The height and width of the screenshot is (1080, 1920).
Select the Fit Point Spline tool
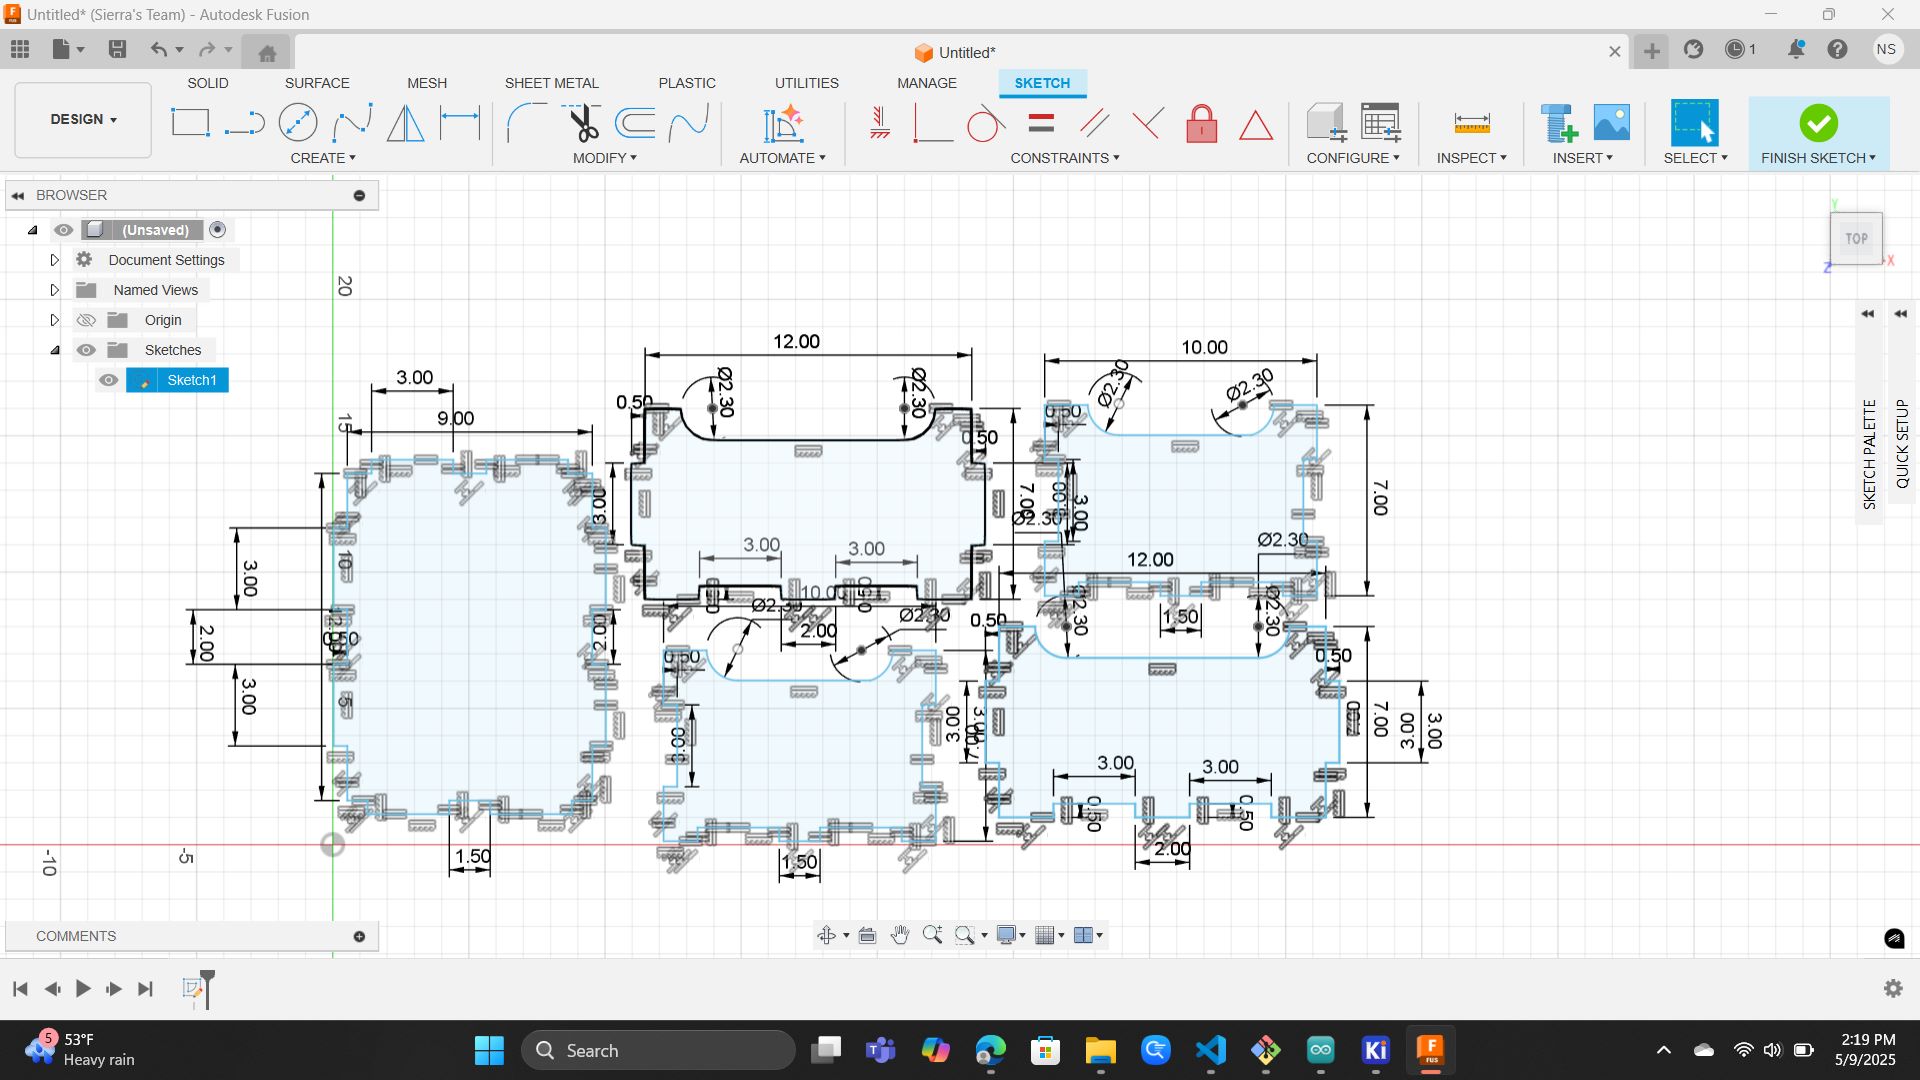(352, 123)
